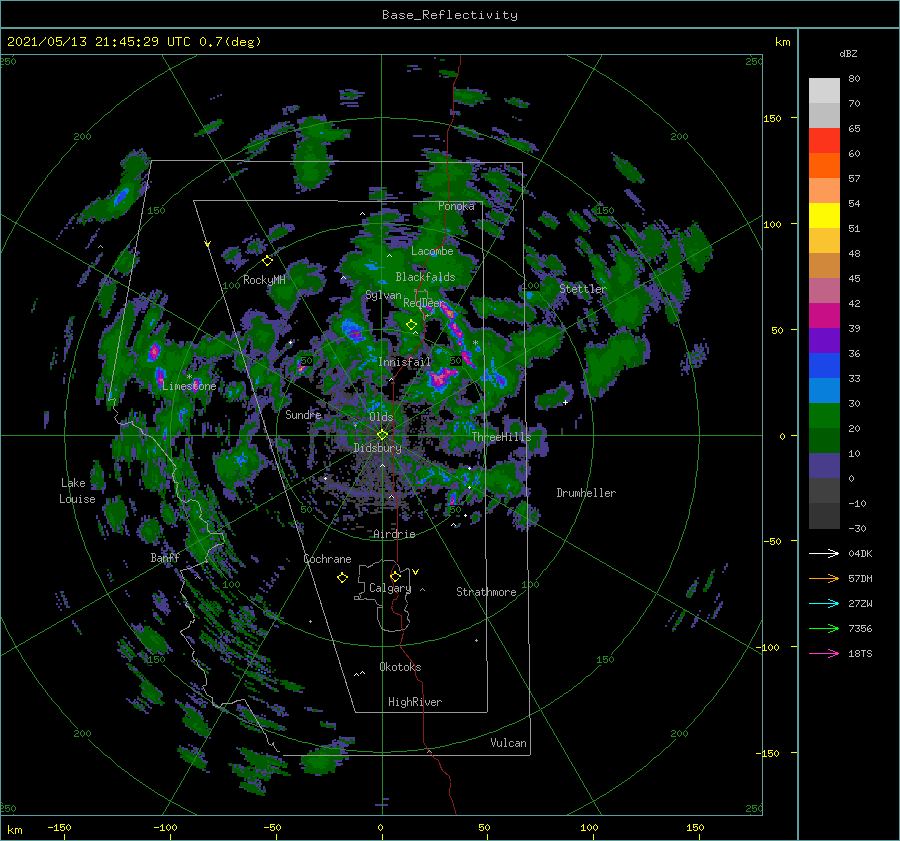Click the orange 57DM arrow in legend
The height and width of the screenshot is (841, 900).
[x=824, y=579]
